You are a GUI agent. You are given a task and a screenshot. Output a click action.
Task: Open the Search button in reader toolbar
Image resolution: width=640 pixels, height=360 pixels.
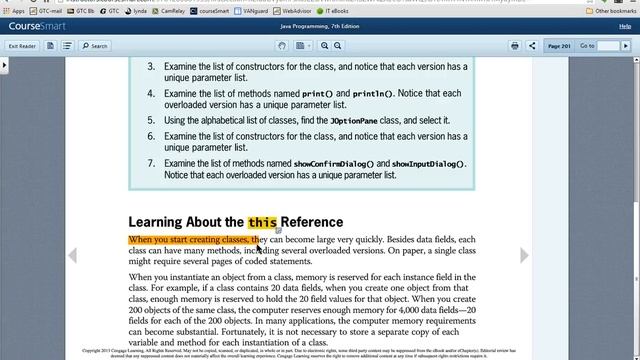pos(95,46)
